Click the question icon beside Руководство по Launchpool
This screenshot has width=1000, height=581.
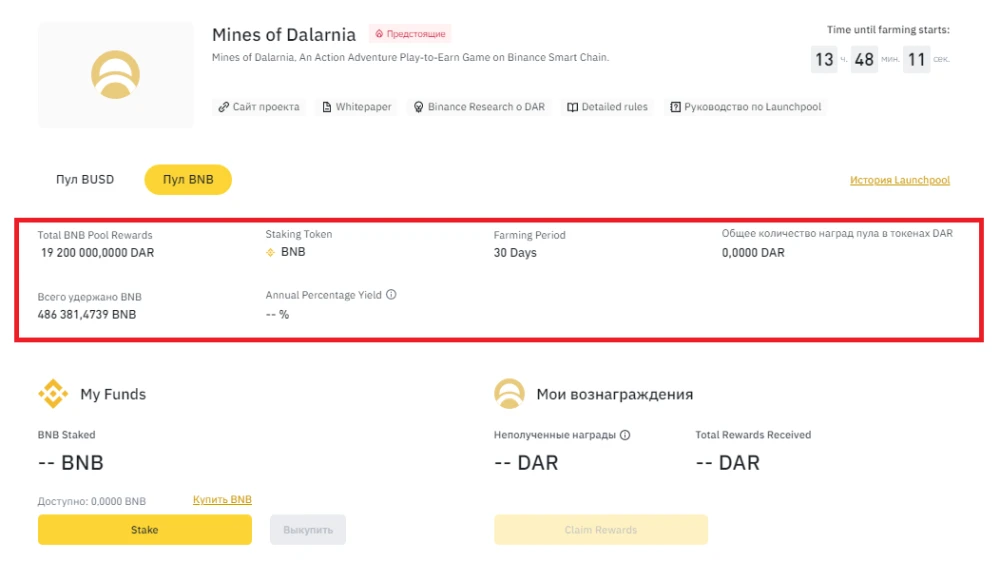[x=675, y=107]
